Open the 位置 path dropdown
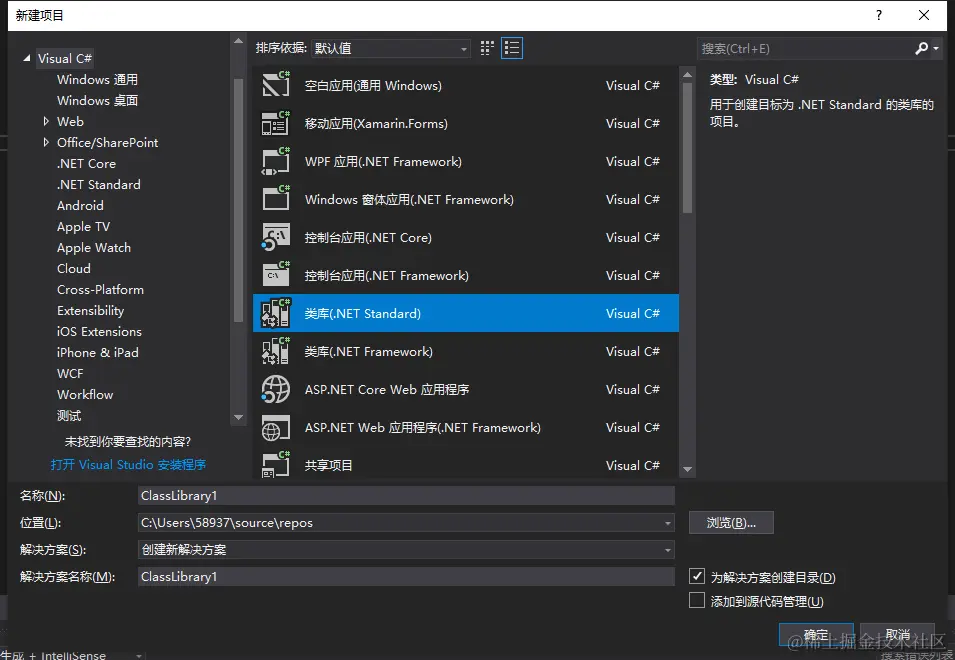Screen dimensions: 955x660 click(668, 523)
